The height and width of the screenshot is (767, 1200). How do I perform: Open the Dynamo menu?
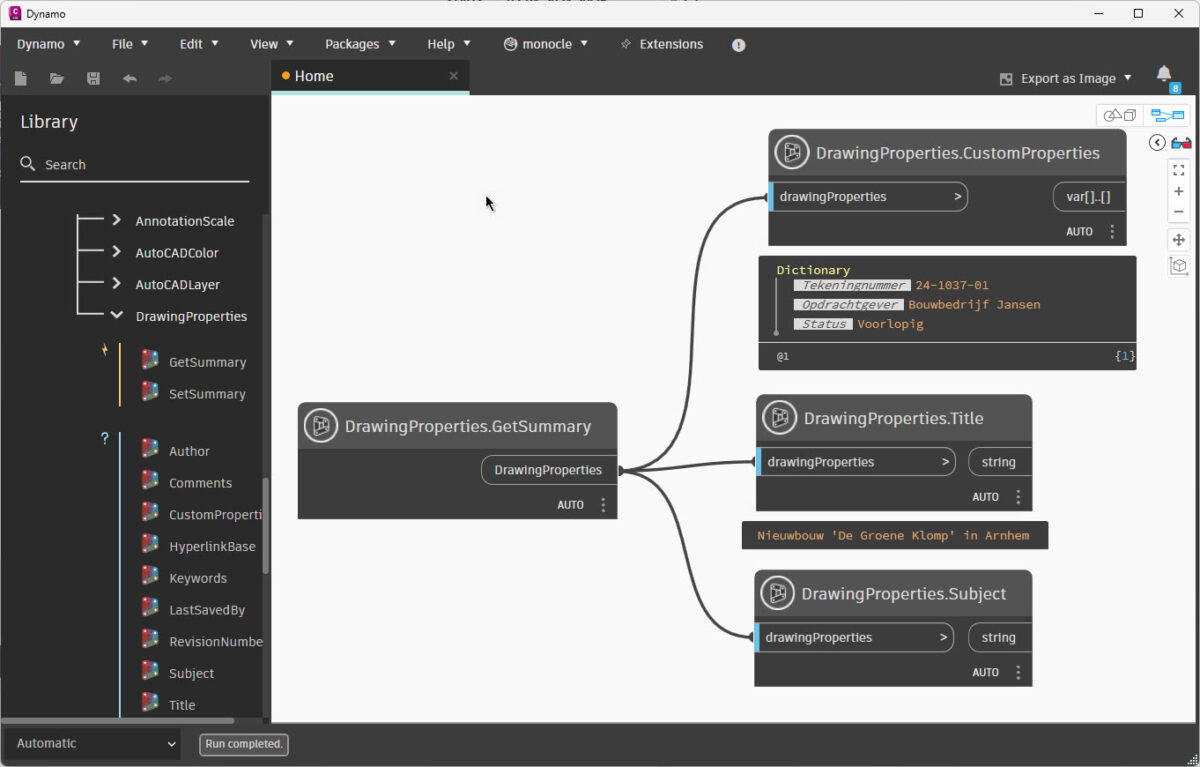[x=49, y=44]
